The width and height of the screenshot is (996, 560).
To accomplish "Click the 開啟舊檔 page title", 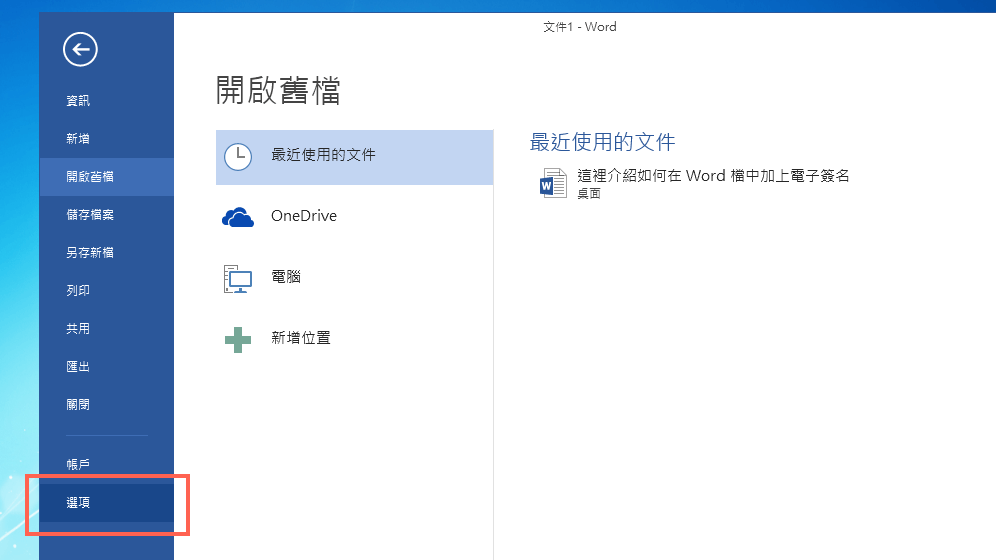I will (278, 90).
